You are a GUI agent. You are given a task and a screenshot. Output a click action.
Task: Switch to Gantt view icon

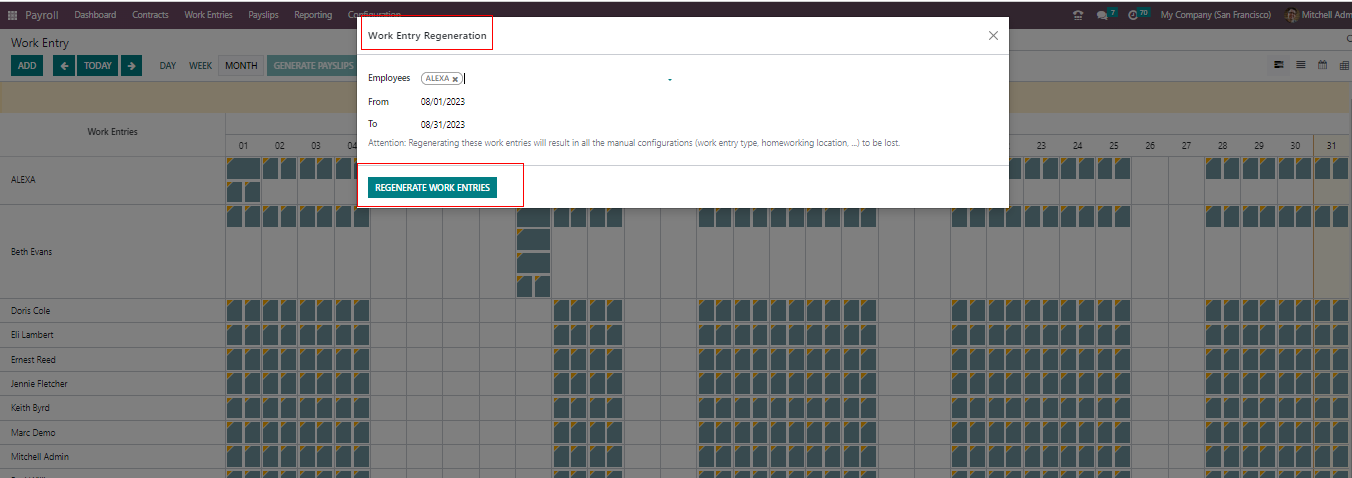click(1278, 65)
